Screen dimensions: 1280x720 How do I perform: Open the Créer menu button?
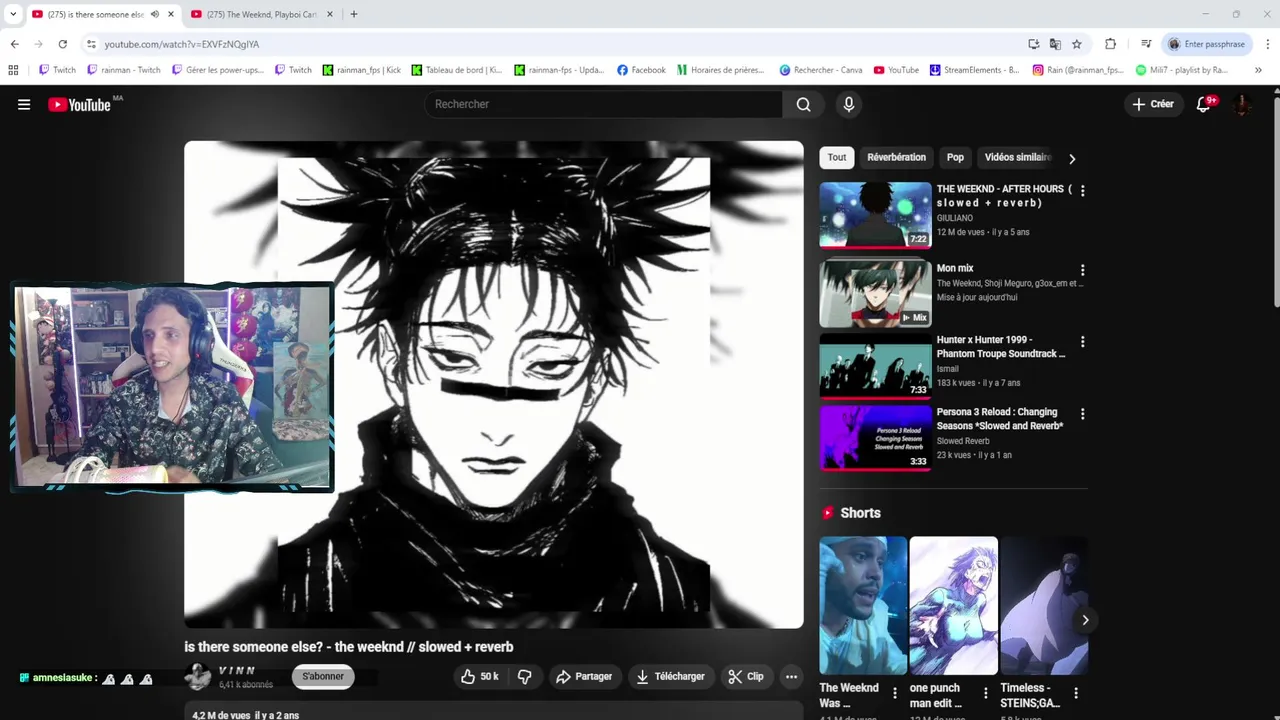pos(1153,104)
